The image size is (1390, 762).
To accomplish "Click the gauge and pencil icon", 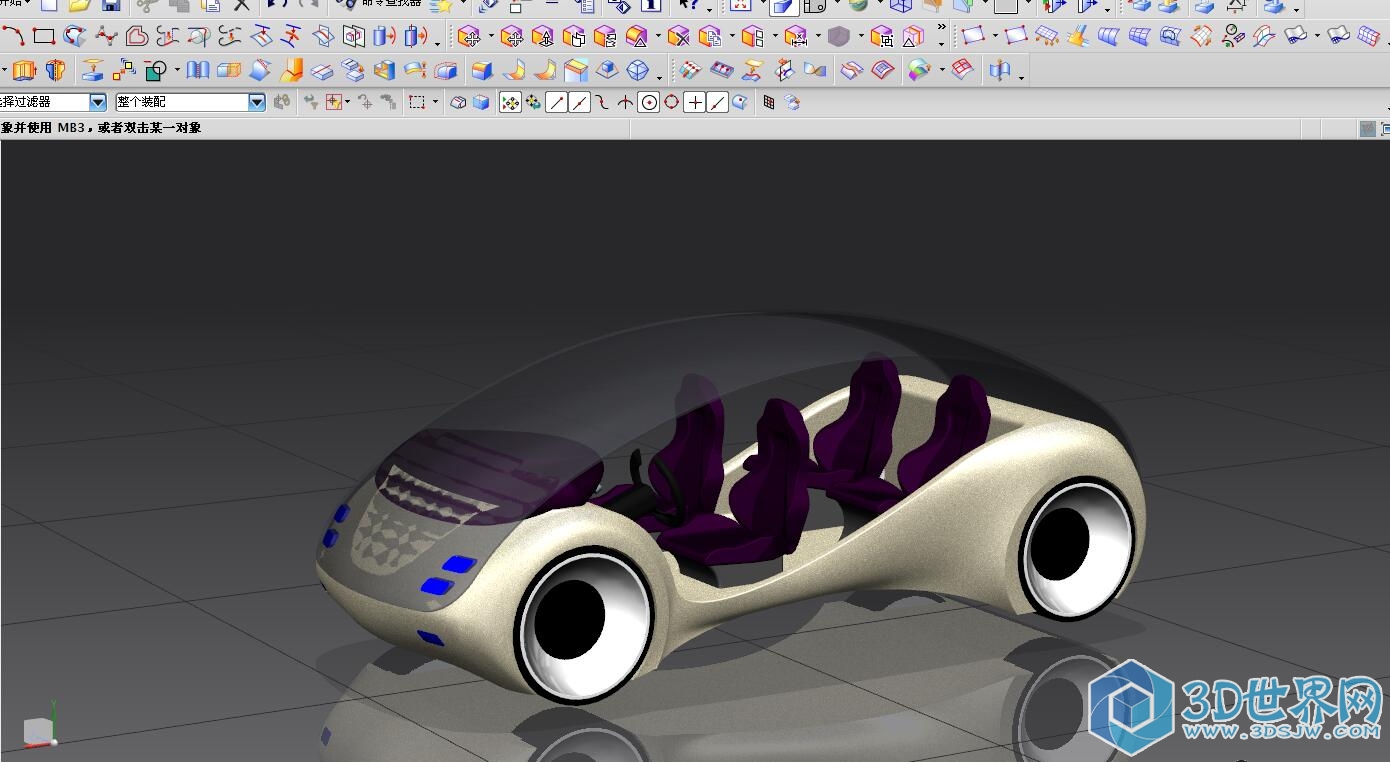I will point(1233,37).
